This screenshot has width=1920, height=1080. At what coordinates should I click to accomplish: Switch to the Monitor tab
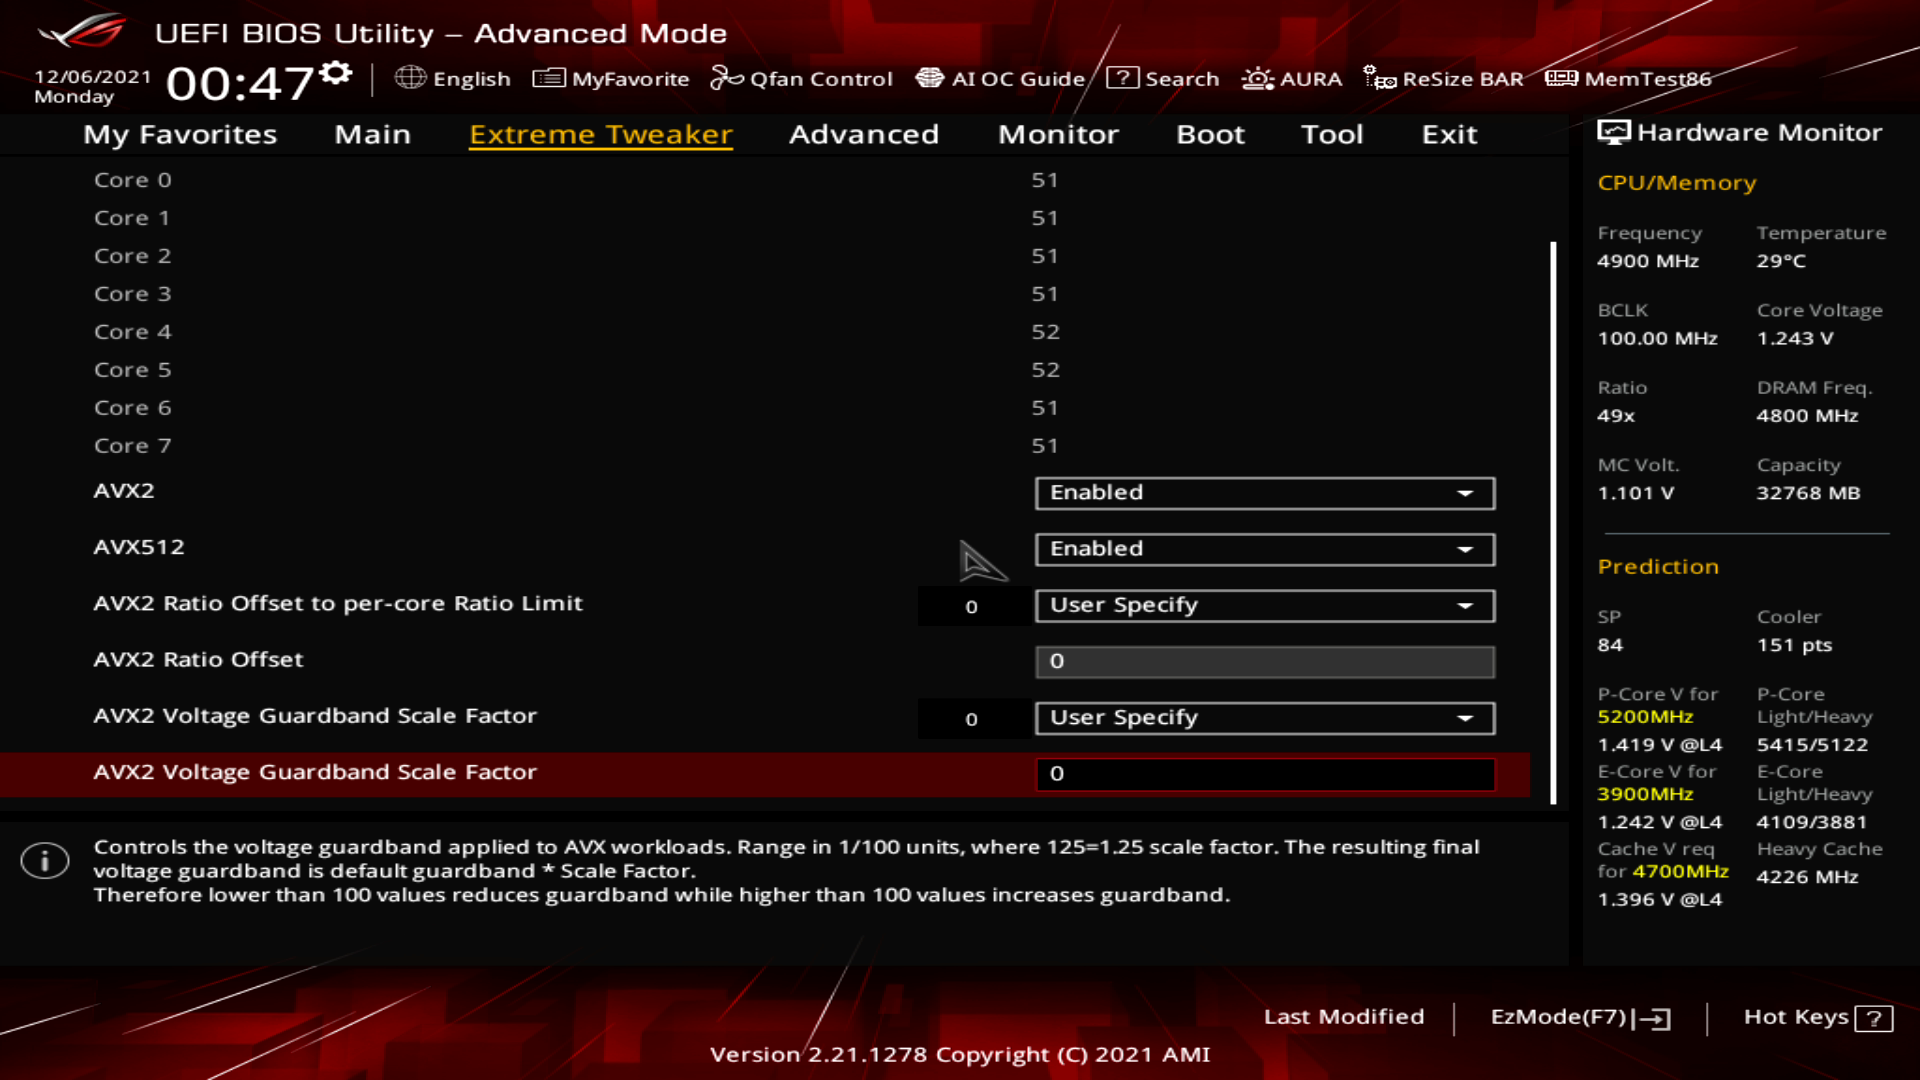click(x=1058, y=134)
